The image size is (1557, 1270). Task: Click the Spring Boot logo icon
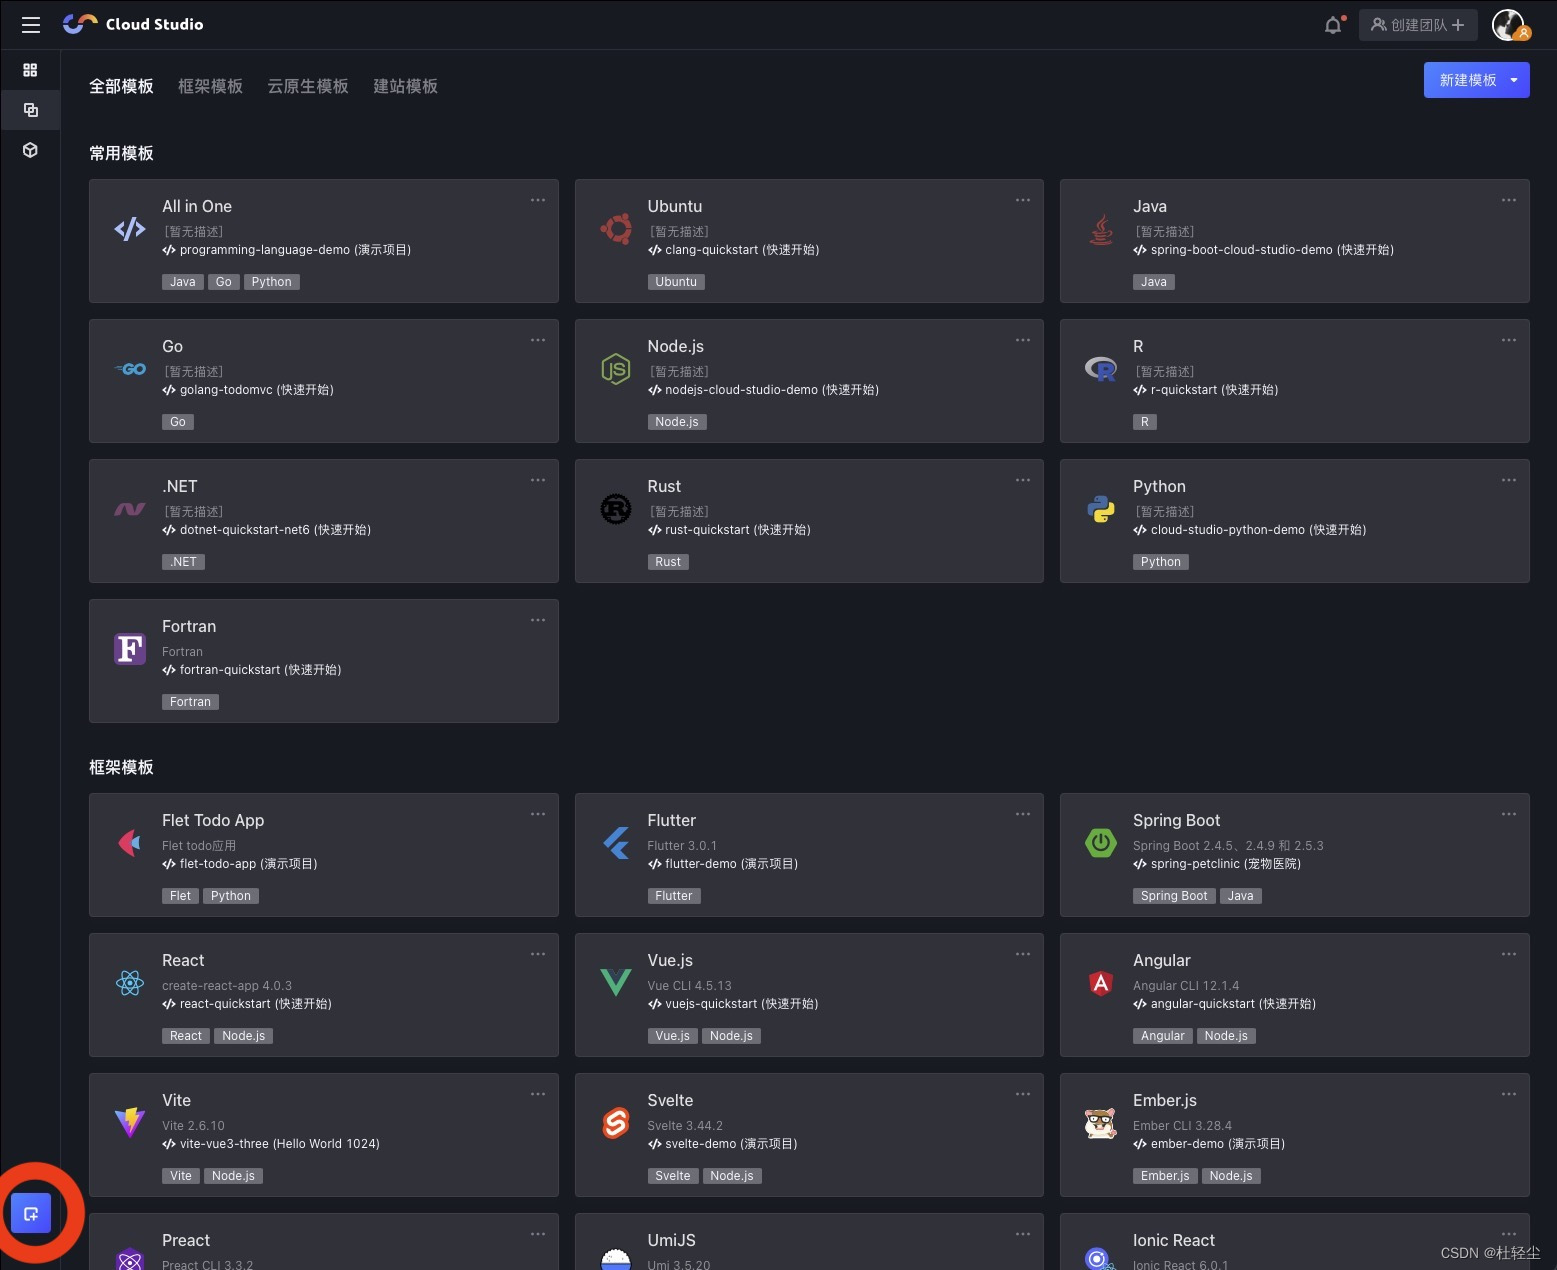1101,843
